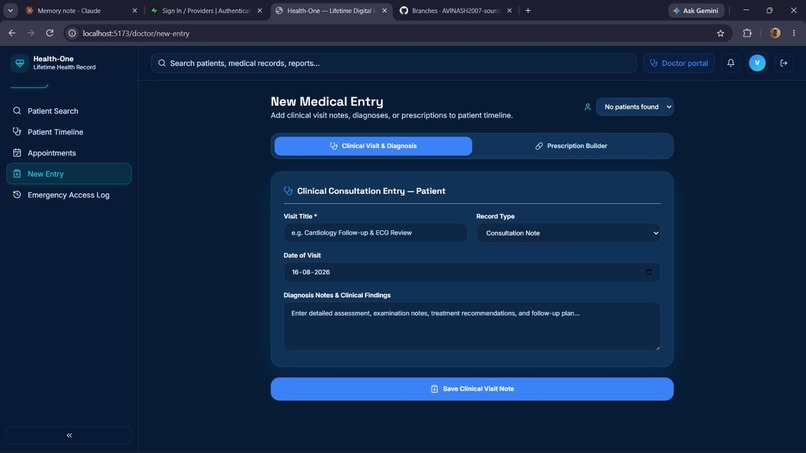Click patient person icon beside selector
The image size is (806, 453).
588,107
